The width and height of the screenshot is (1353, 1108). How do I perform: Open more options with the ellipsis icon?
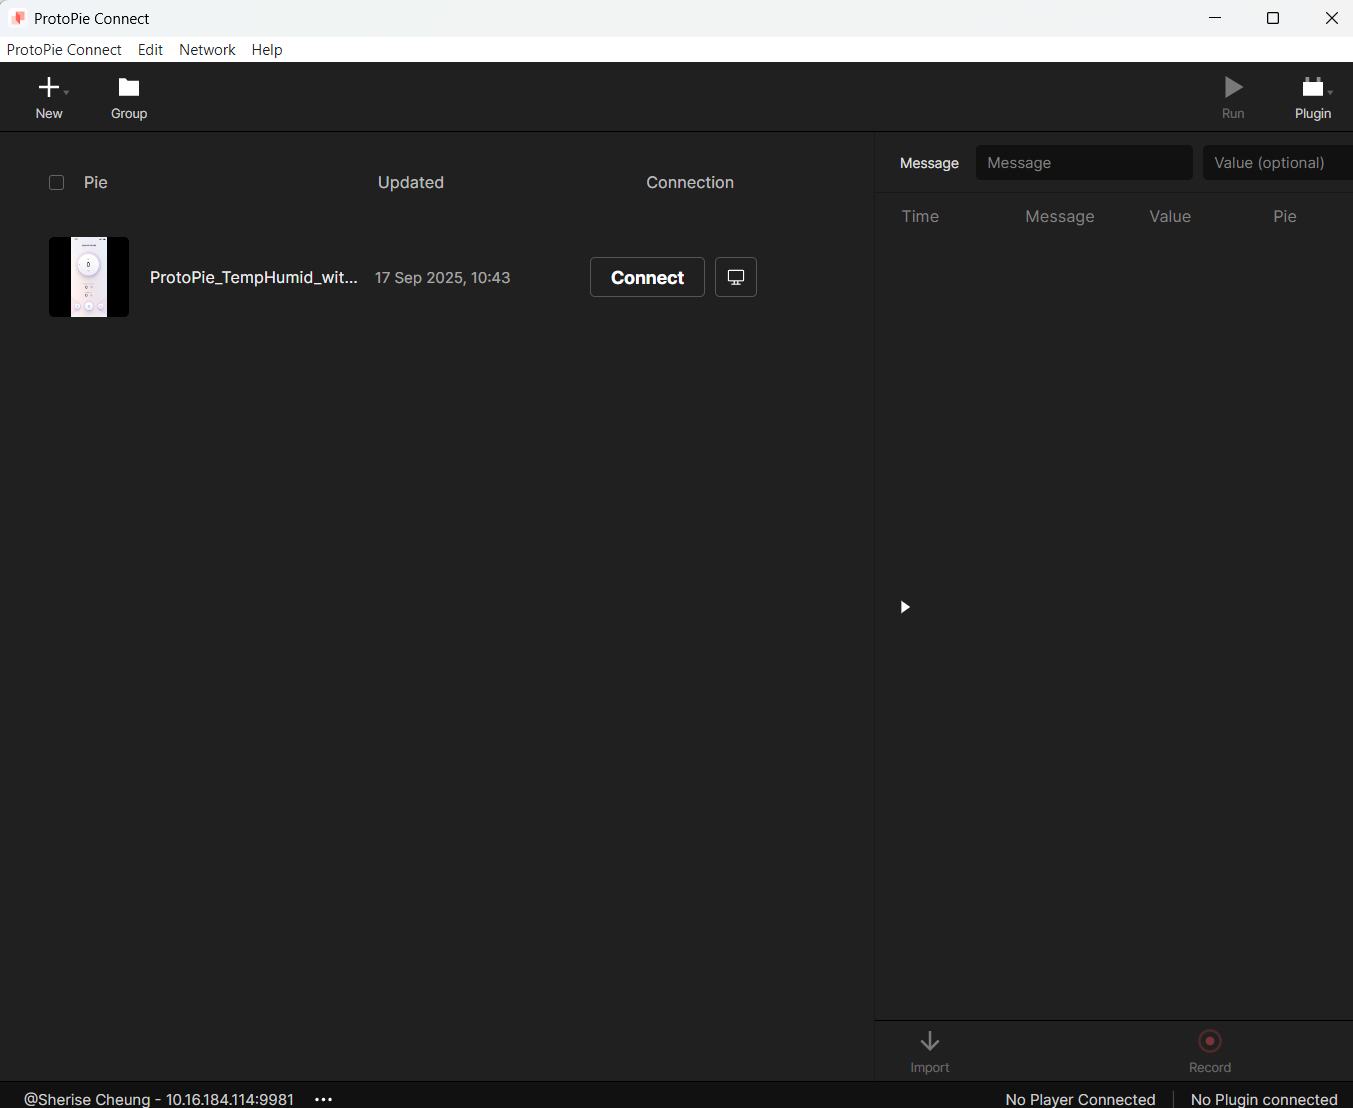323,1098
